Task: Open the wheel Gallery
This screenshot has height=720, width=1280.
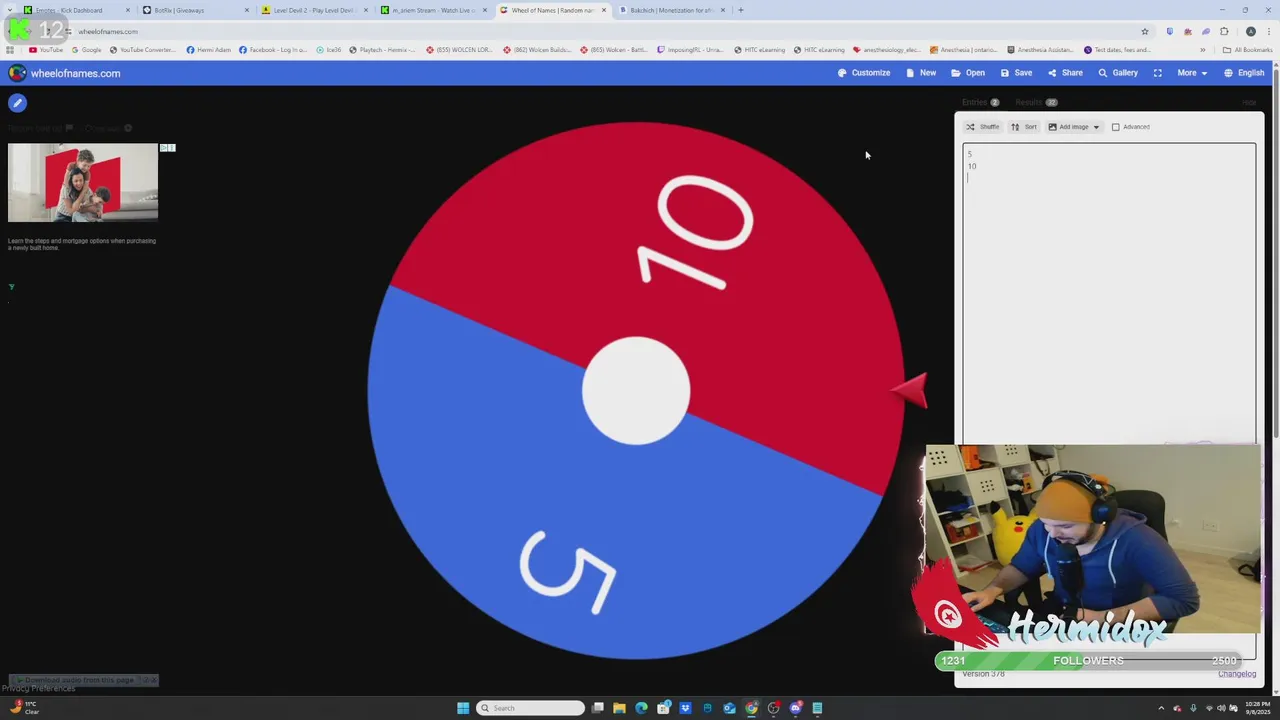Action: point(1118,73)
